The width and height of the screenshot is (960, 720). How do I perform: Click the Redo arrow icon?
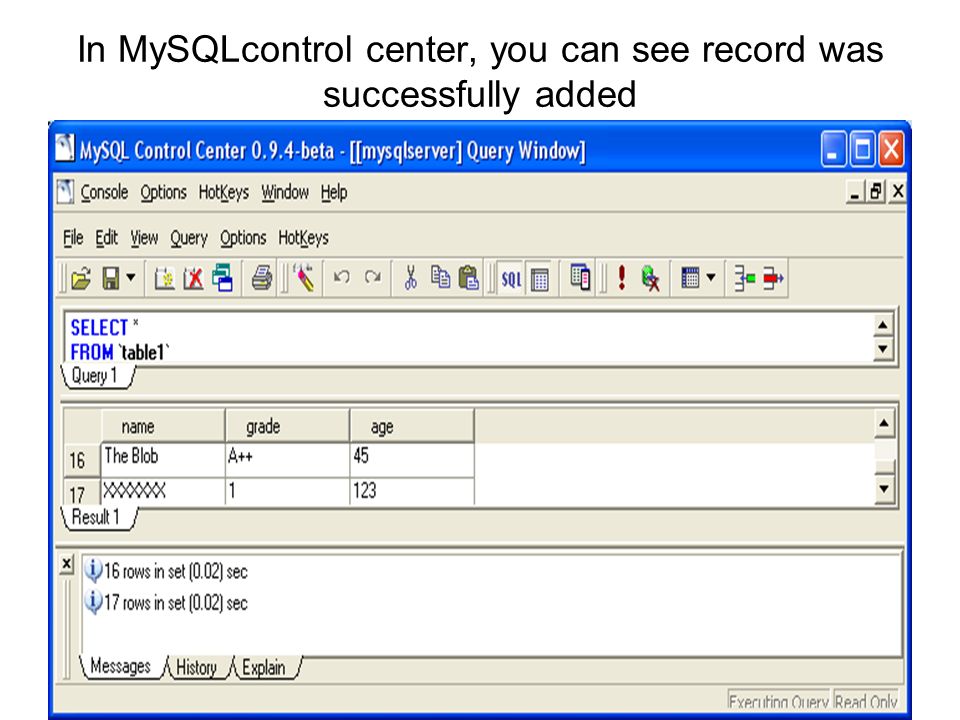point(373,277)
